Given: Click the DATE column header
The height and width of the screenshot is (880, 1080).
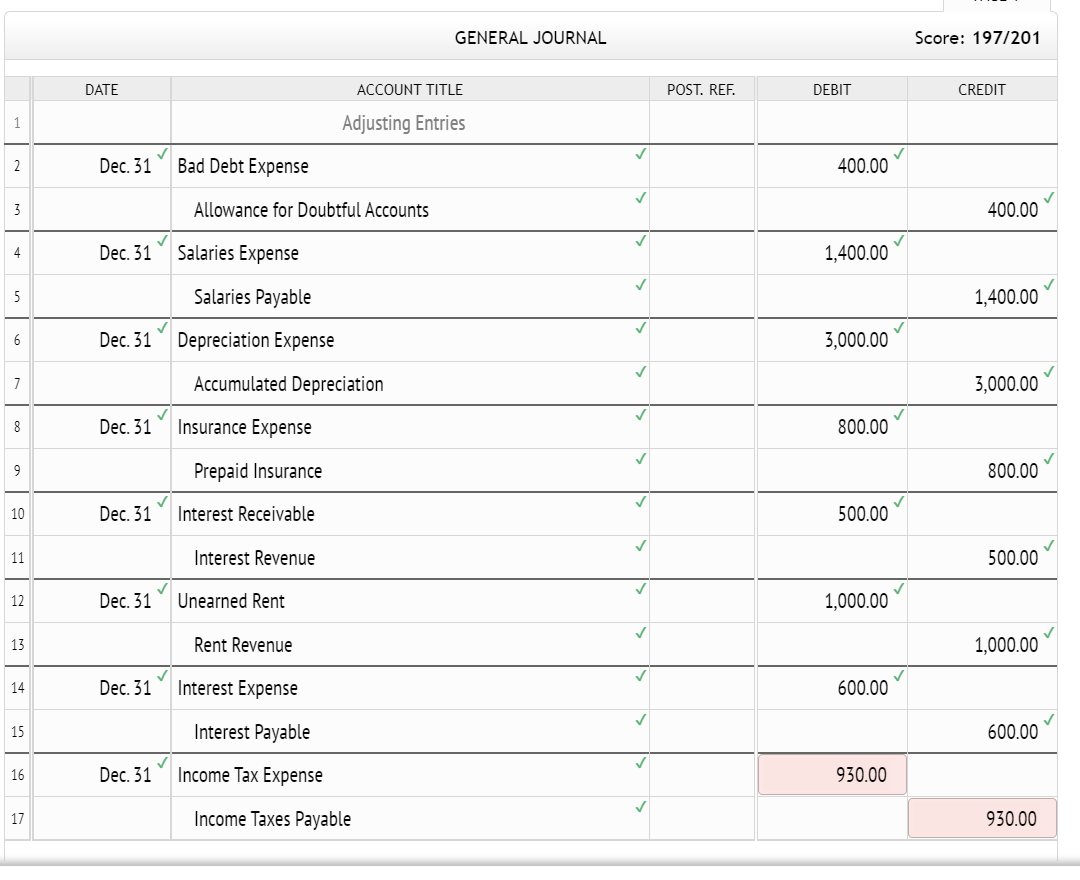Looking at the screenshot, I should (101, 90).
